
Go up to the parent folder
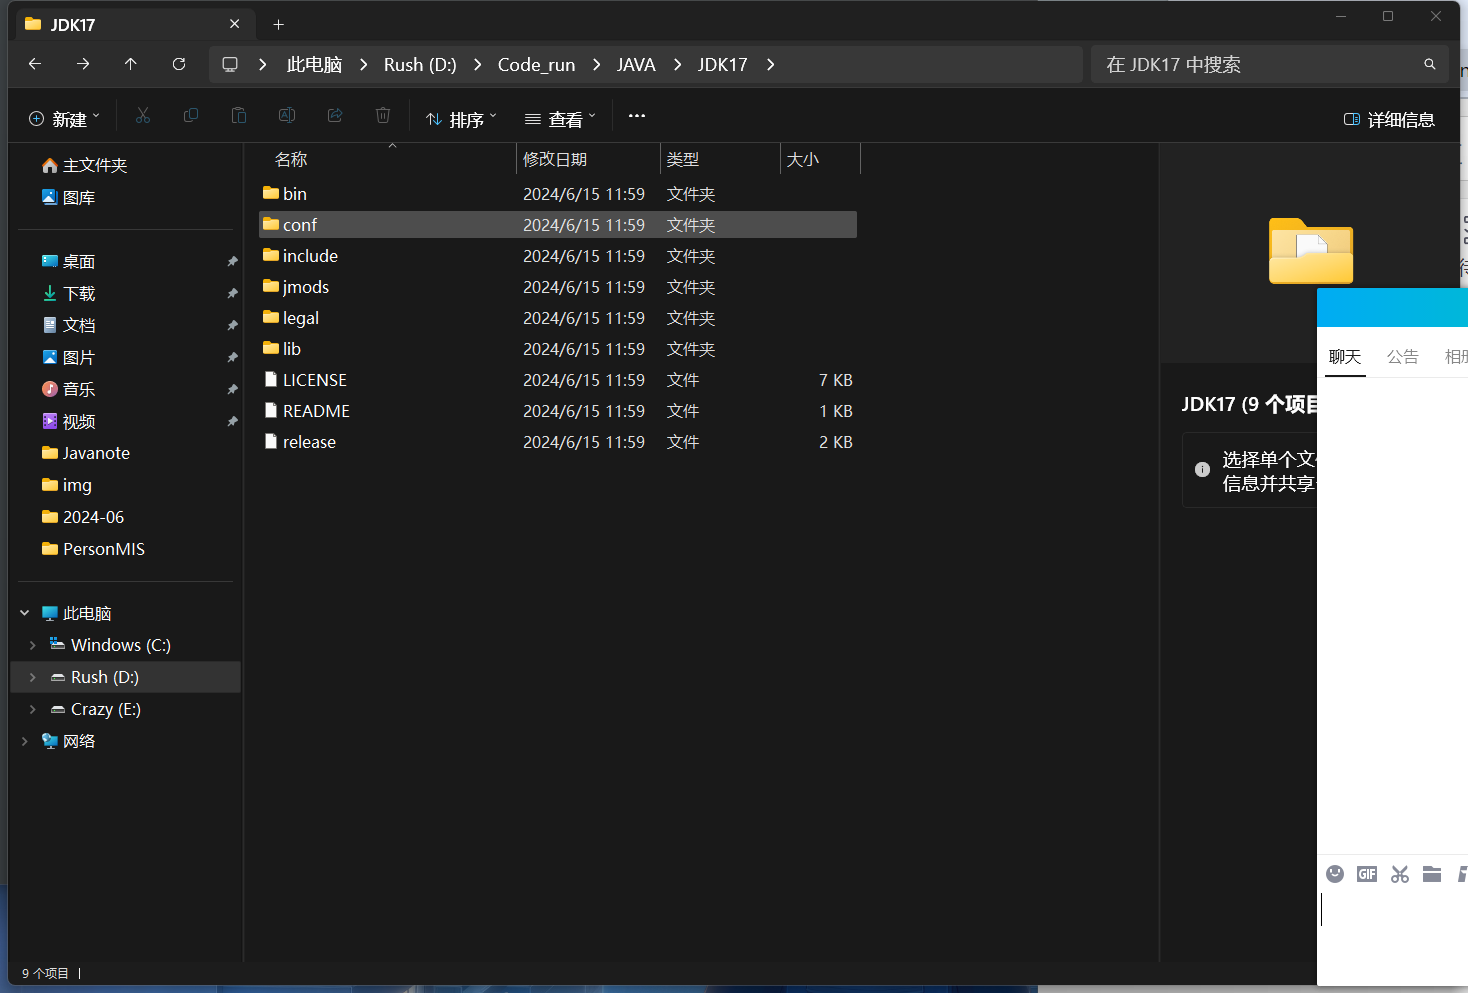131,64
